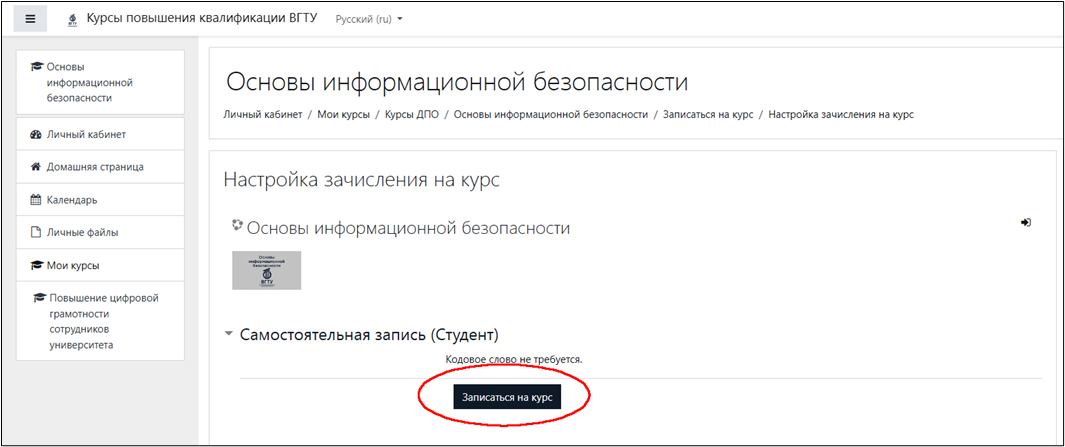This screenshot has height=447, width=1065.
Task: Click the dashboard icon beside Личный кабинет
Action: 36,134
